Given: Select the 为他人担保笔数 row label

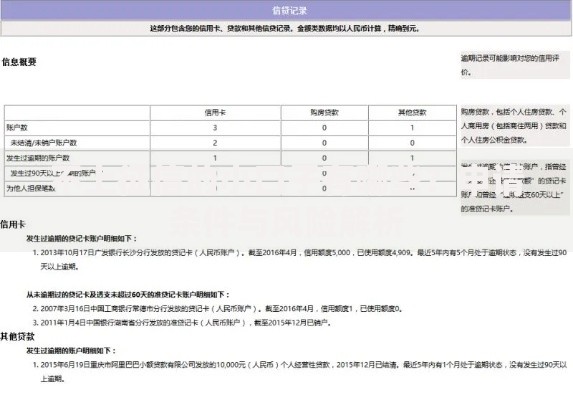Looking at the screenshot, I should (x=31, y=188).
